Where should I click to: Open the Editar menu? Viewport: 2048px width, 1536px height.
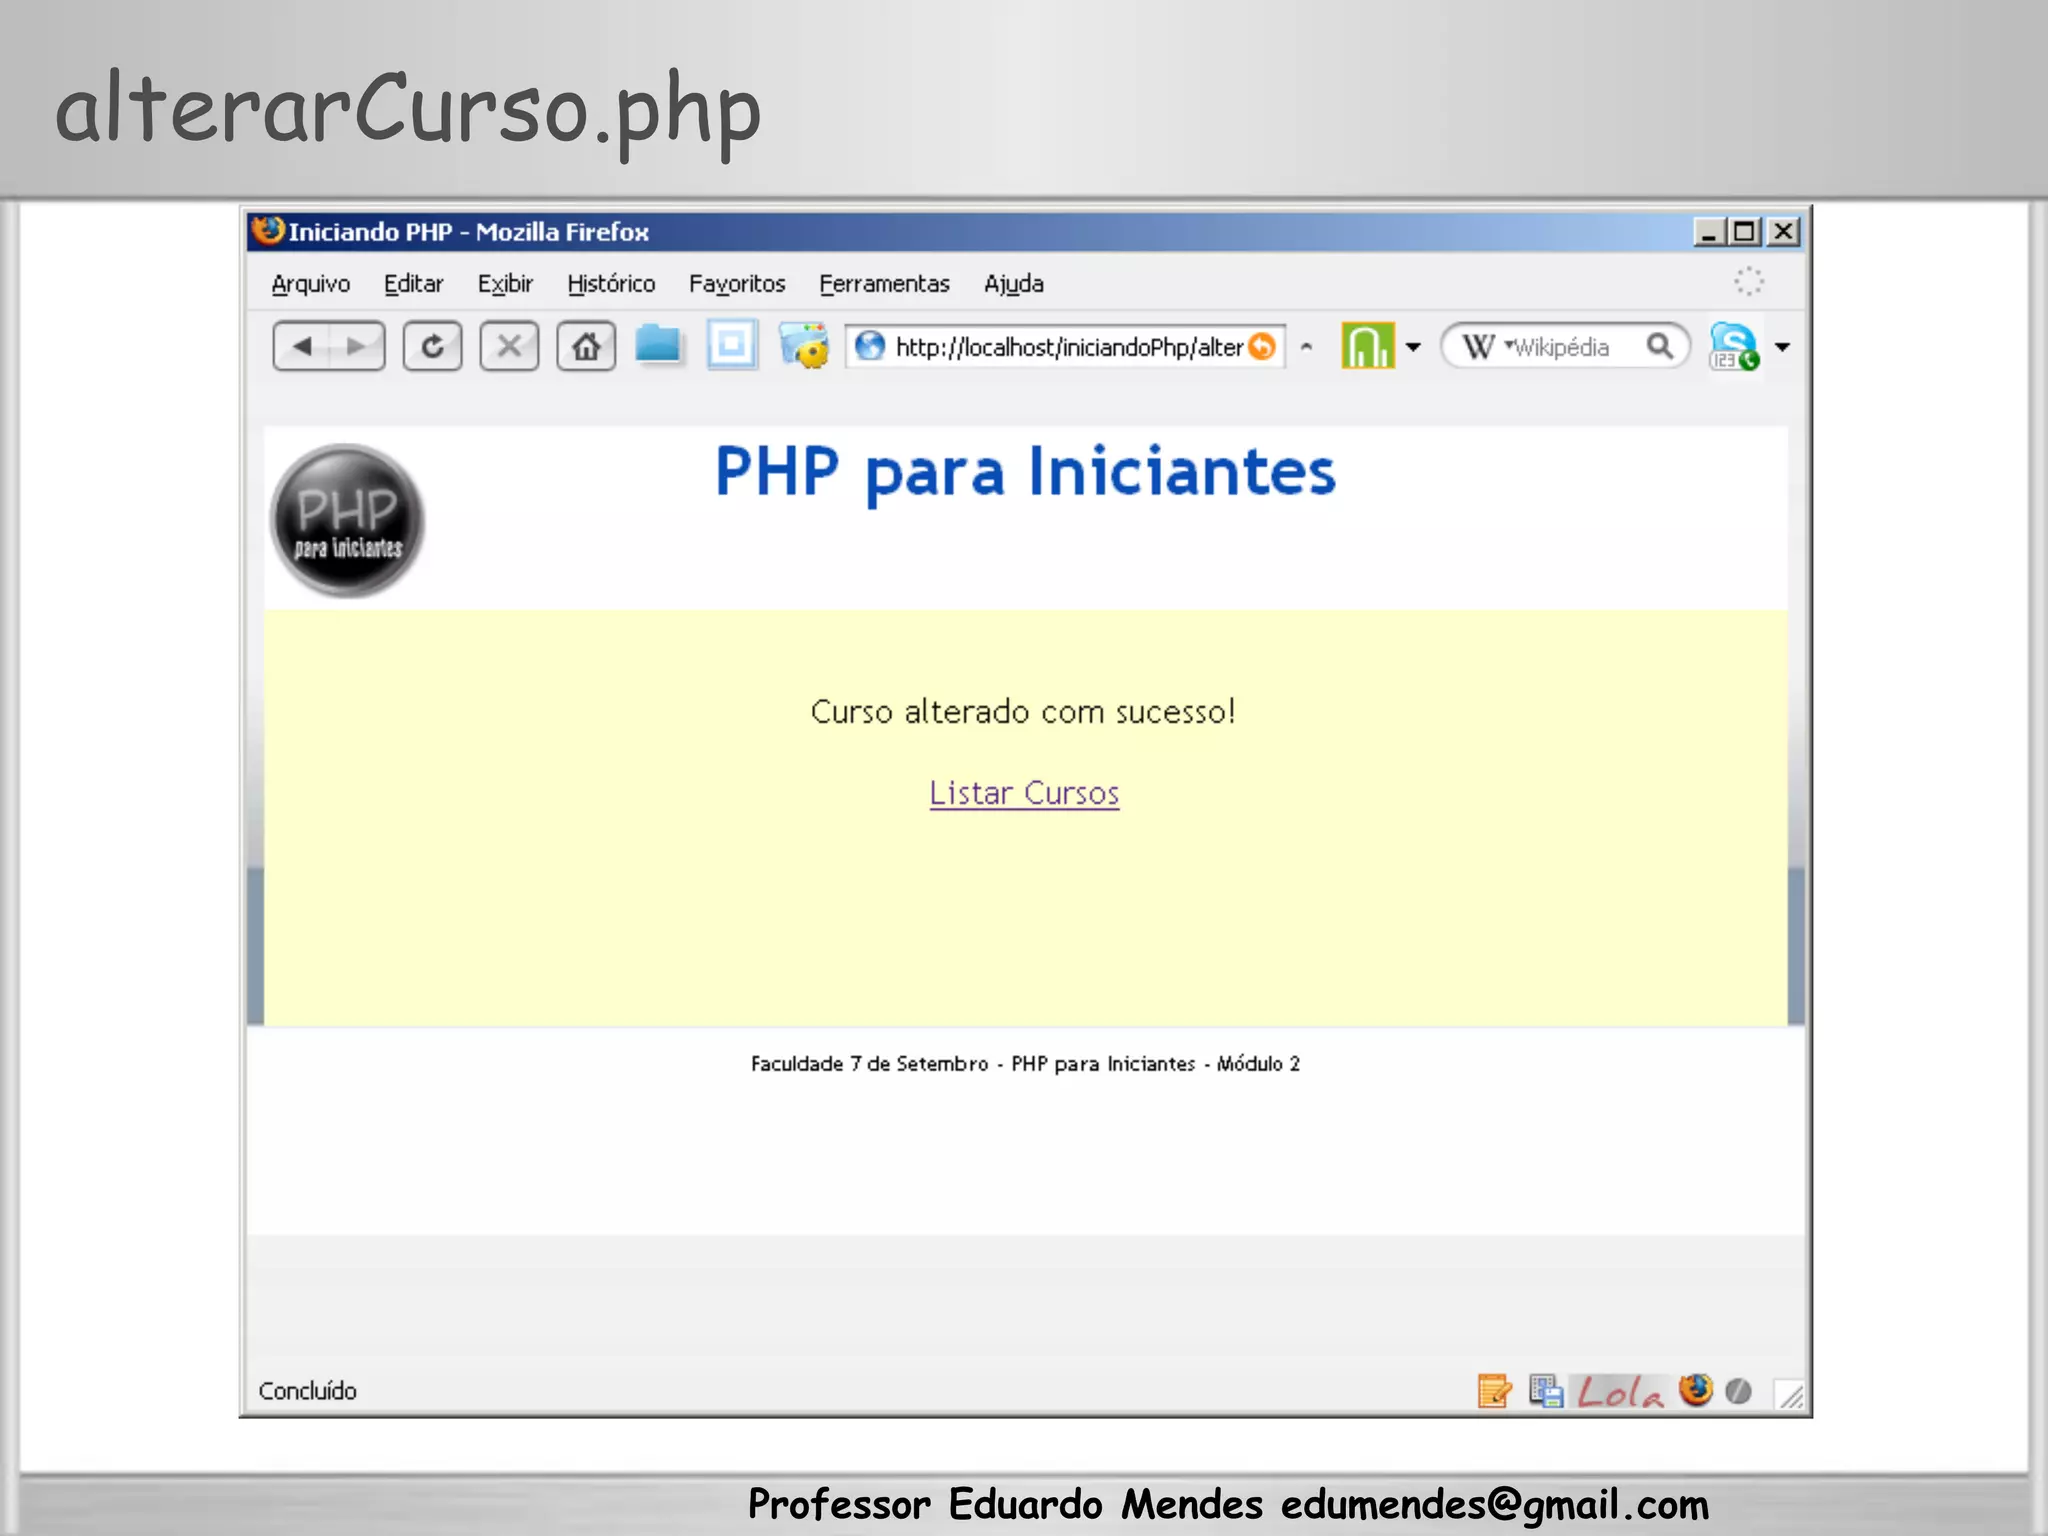414,284
